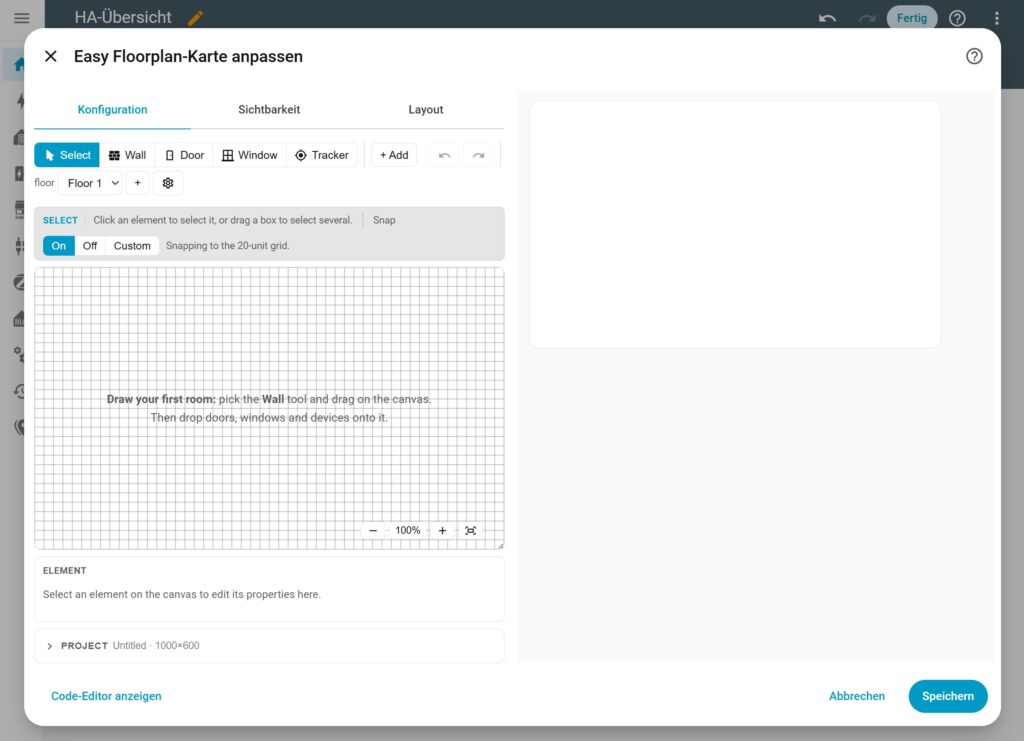The width and height of the screenshot is (1024, 741).
Task: Open the dialog help icon
Action: coord(974,56)
